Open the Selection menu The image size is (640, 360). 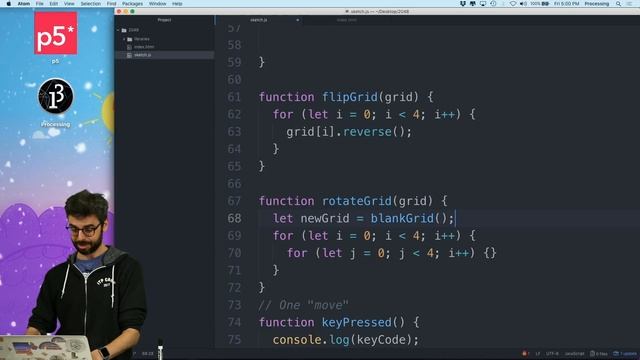(91, 4)
